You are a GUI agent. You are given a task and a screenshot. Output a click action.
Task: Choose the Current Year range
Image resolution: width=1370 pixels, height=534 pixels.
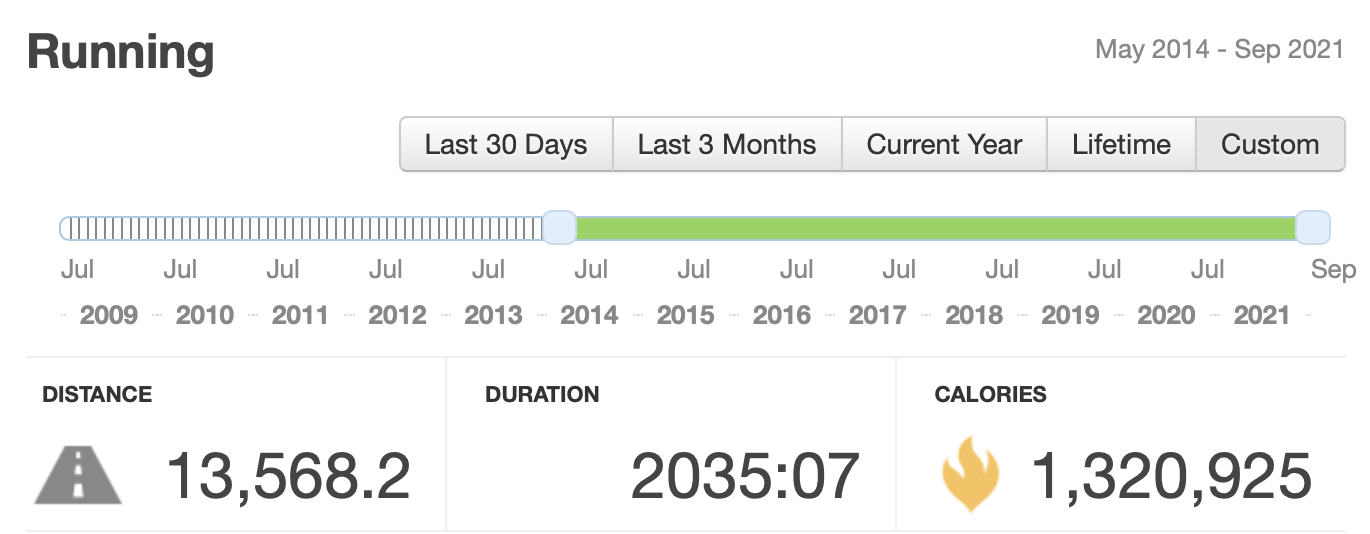pos(944,144)
